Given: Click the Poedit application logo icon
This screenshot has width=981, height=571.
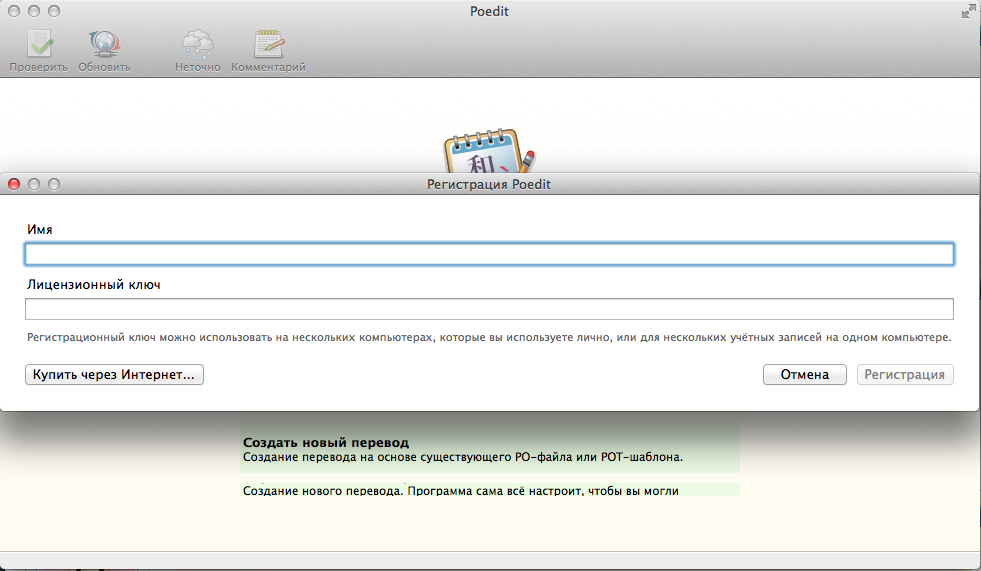Looking at the screenshot, I should tap(489, 151).
